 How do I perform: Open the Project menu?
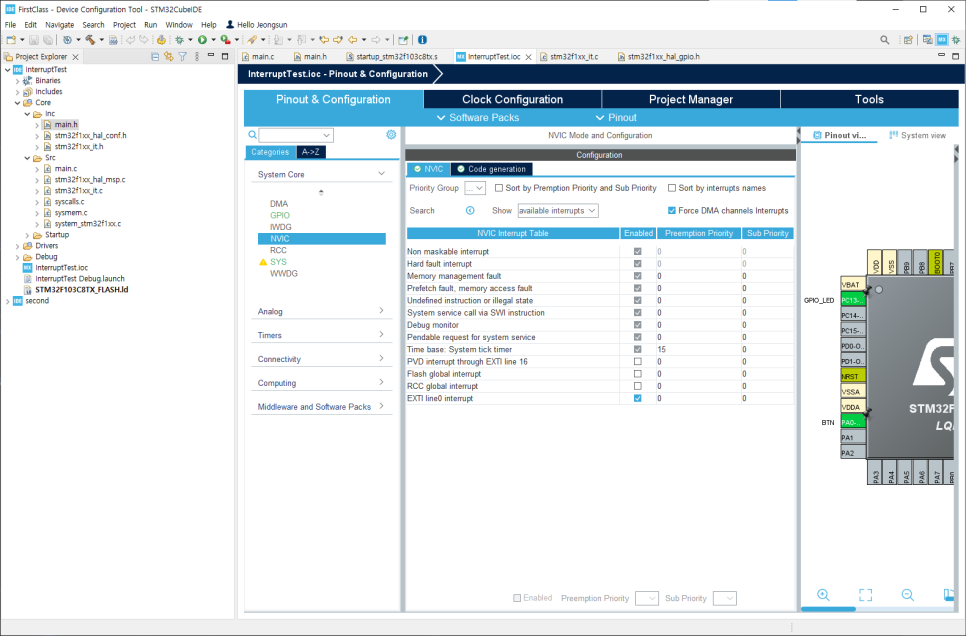pos(124,25)
